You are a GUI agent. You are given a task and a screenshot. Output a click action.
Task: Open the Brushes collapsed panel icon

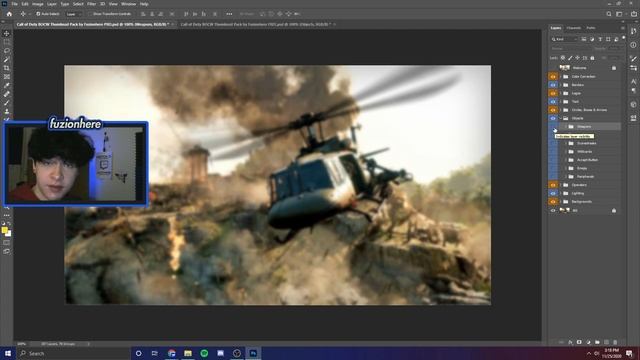[633, 60]
